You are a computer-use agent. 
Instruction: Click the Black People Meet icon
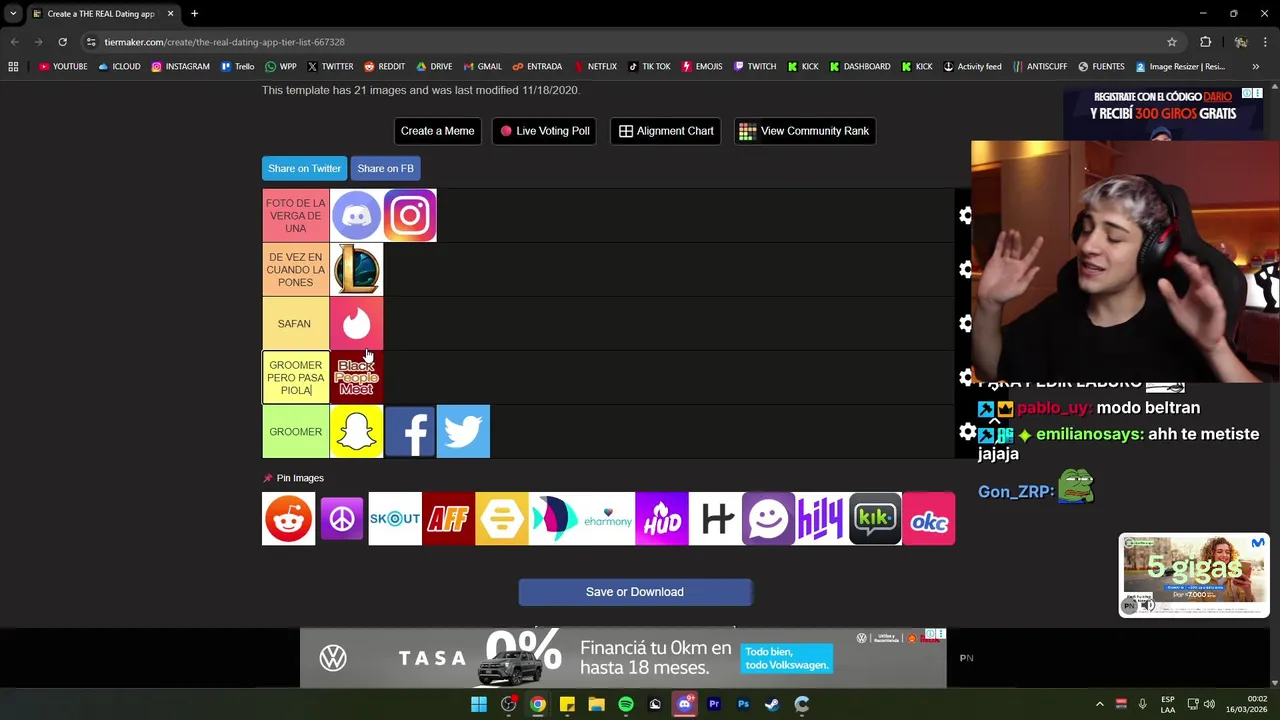[x=356, y=377]
